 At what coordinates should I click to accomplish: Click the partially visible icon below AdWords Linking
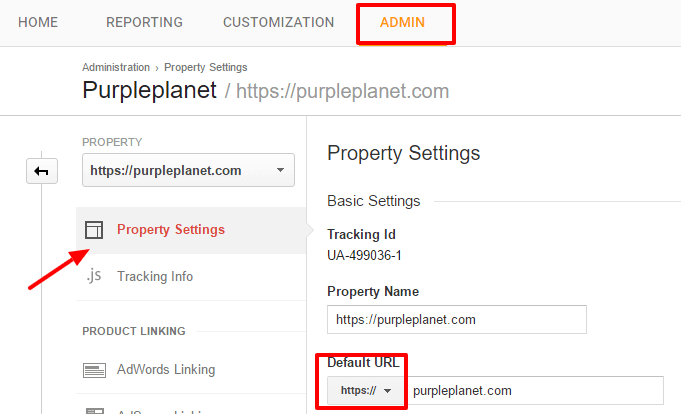point(94,409)
